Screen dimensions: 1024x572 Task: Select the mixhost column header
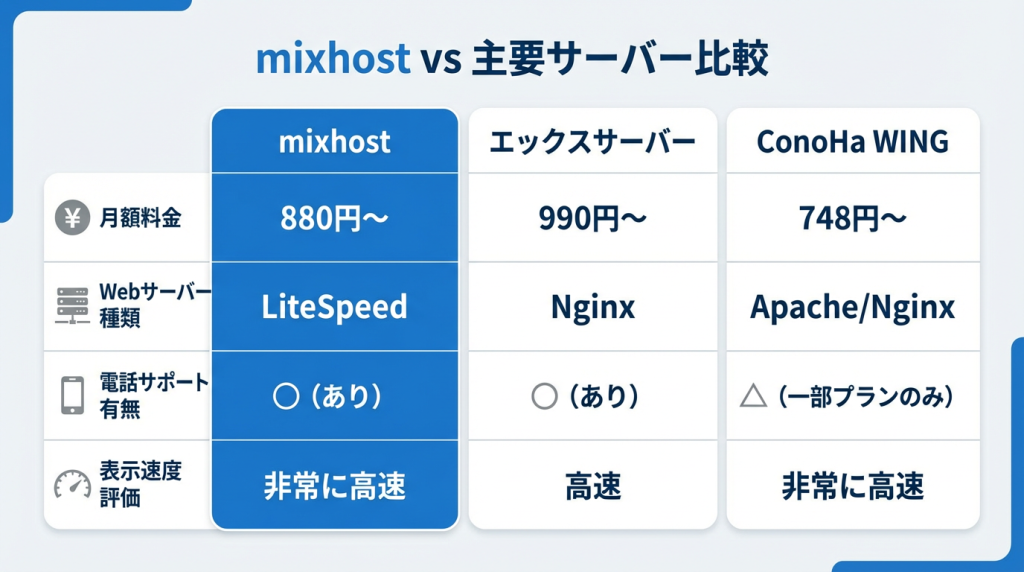tap(334, 141)
